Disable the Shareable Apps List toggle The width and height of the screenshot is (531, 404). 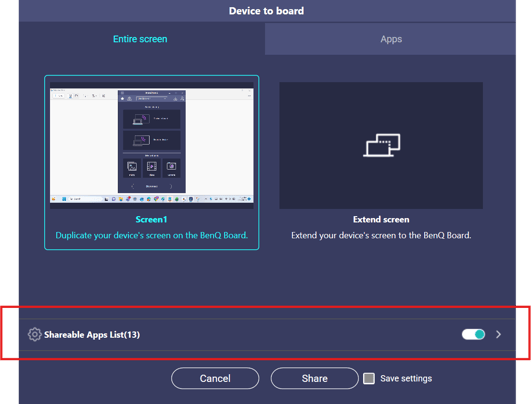click(x=473, y=335)
